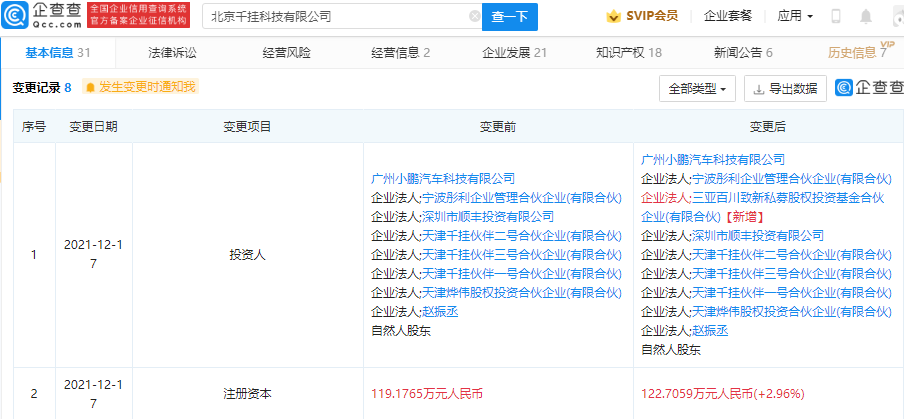This screenshot has width=904, height=419.
Task: Select the 知识产权 tab
Action: point(628,53)
